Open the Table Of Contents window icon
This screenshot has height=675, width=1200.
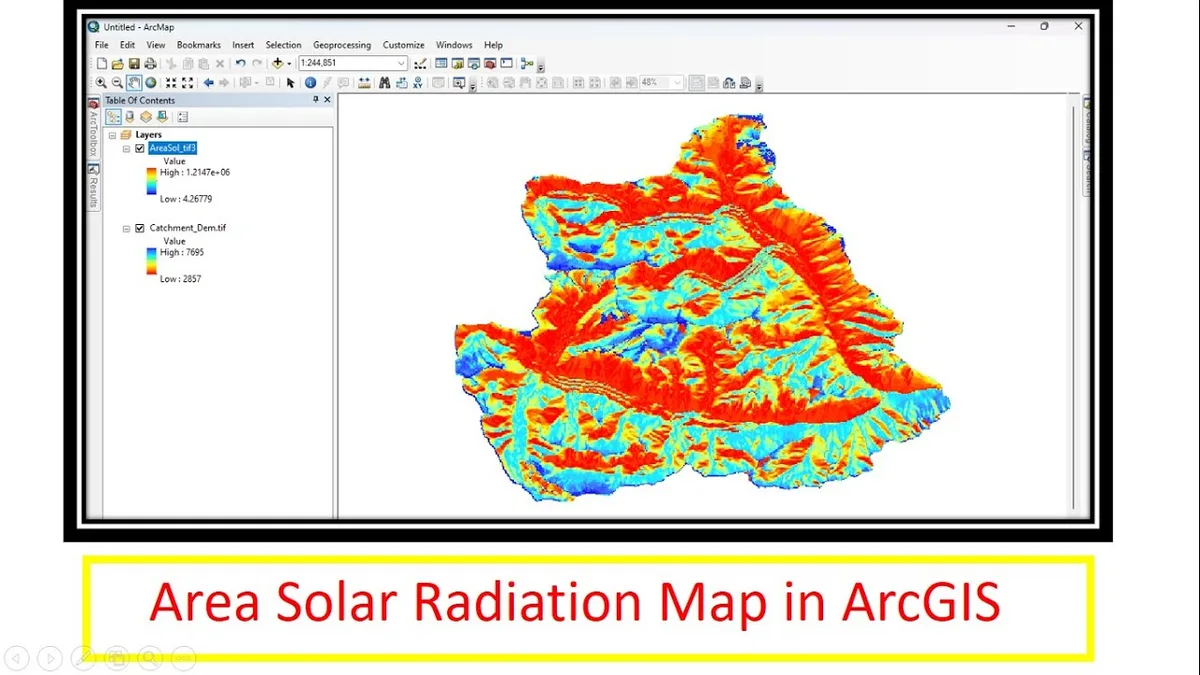coord(441,63)
